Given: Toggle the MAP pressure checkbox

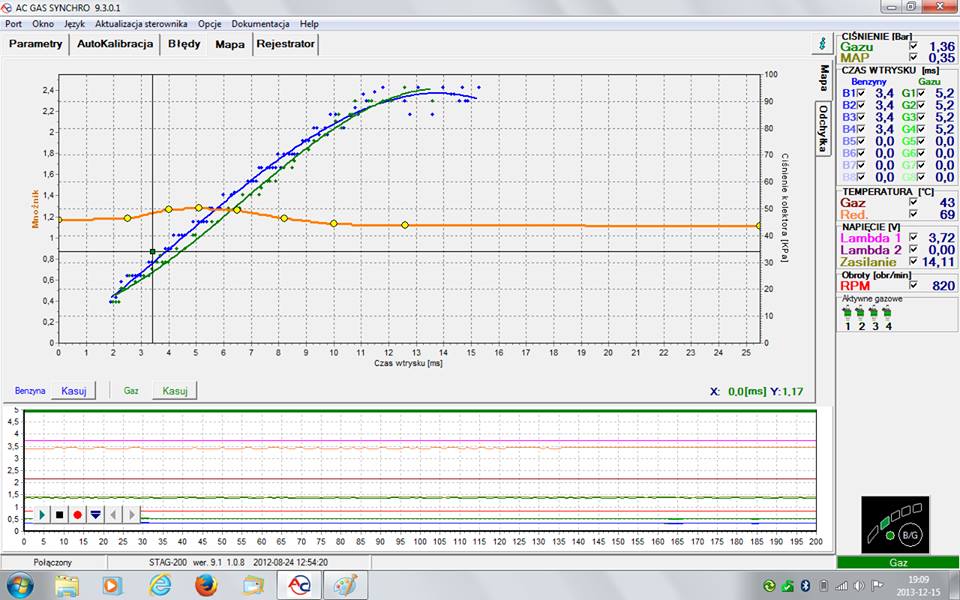Looking at the screenshot, I should [x=913, y=58].
